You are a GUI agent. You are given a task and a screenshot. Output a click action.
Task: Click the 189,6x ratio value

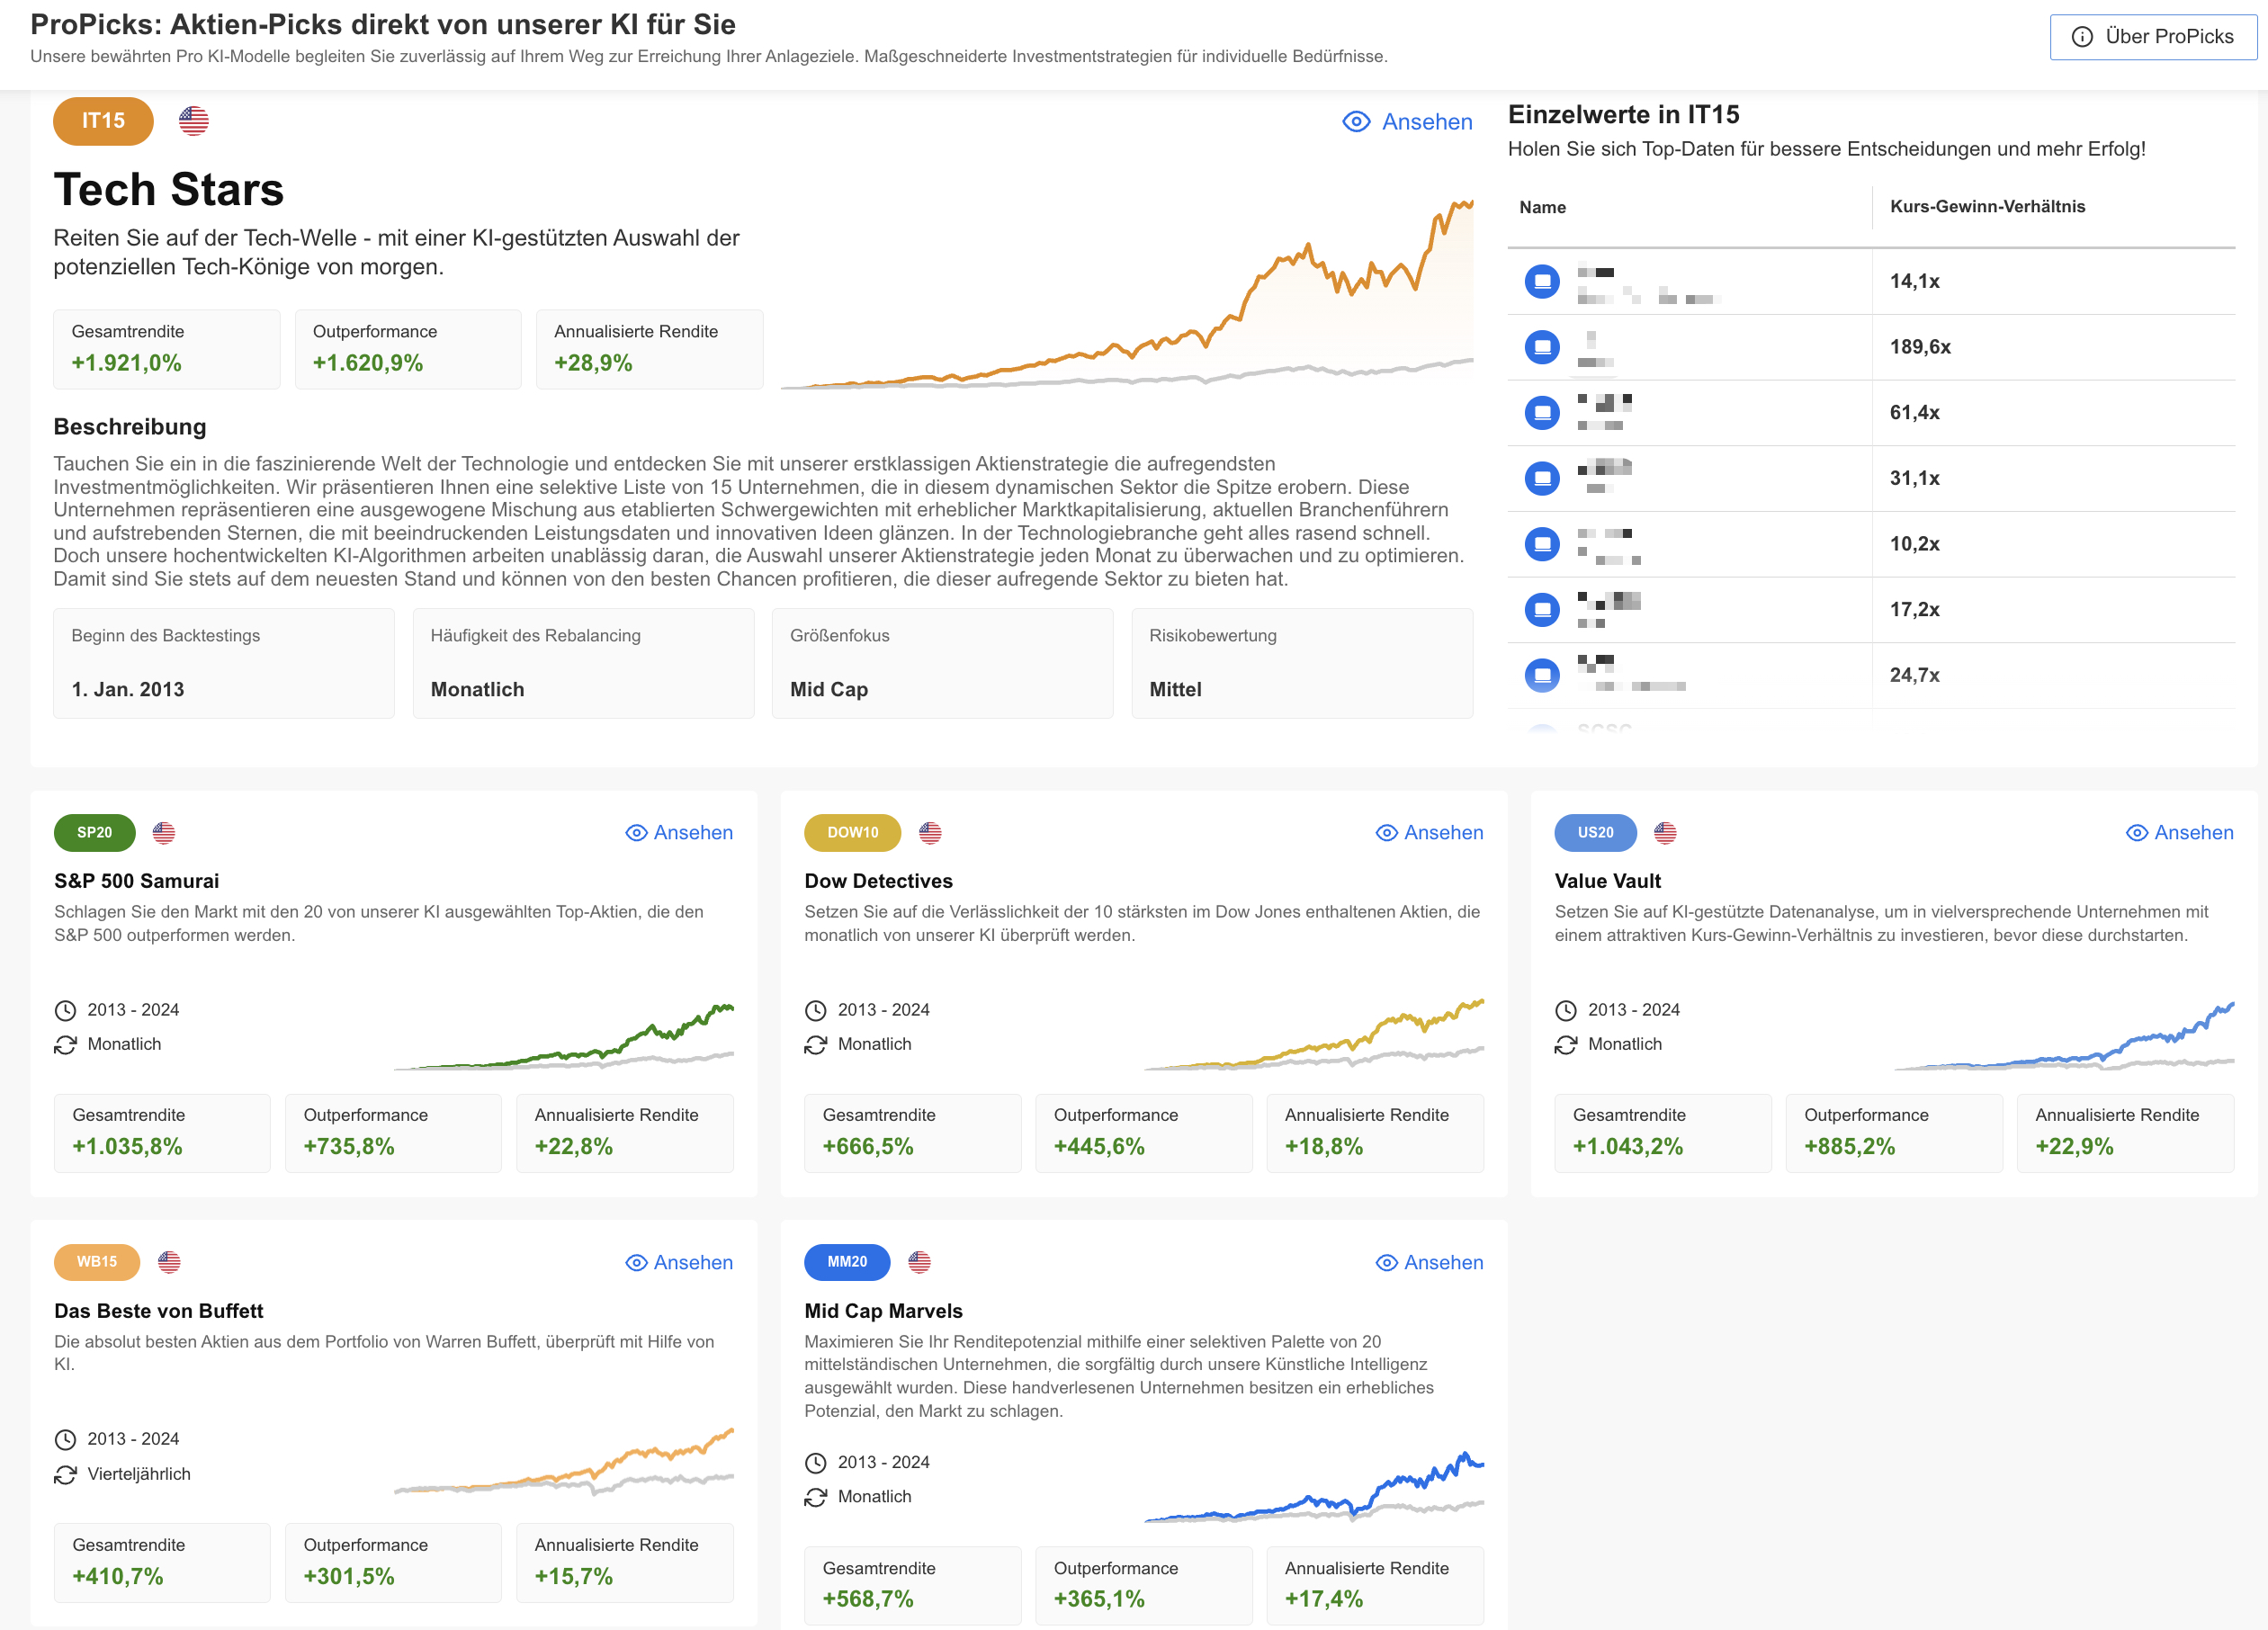1920,347
